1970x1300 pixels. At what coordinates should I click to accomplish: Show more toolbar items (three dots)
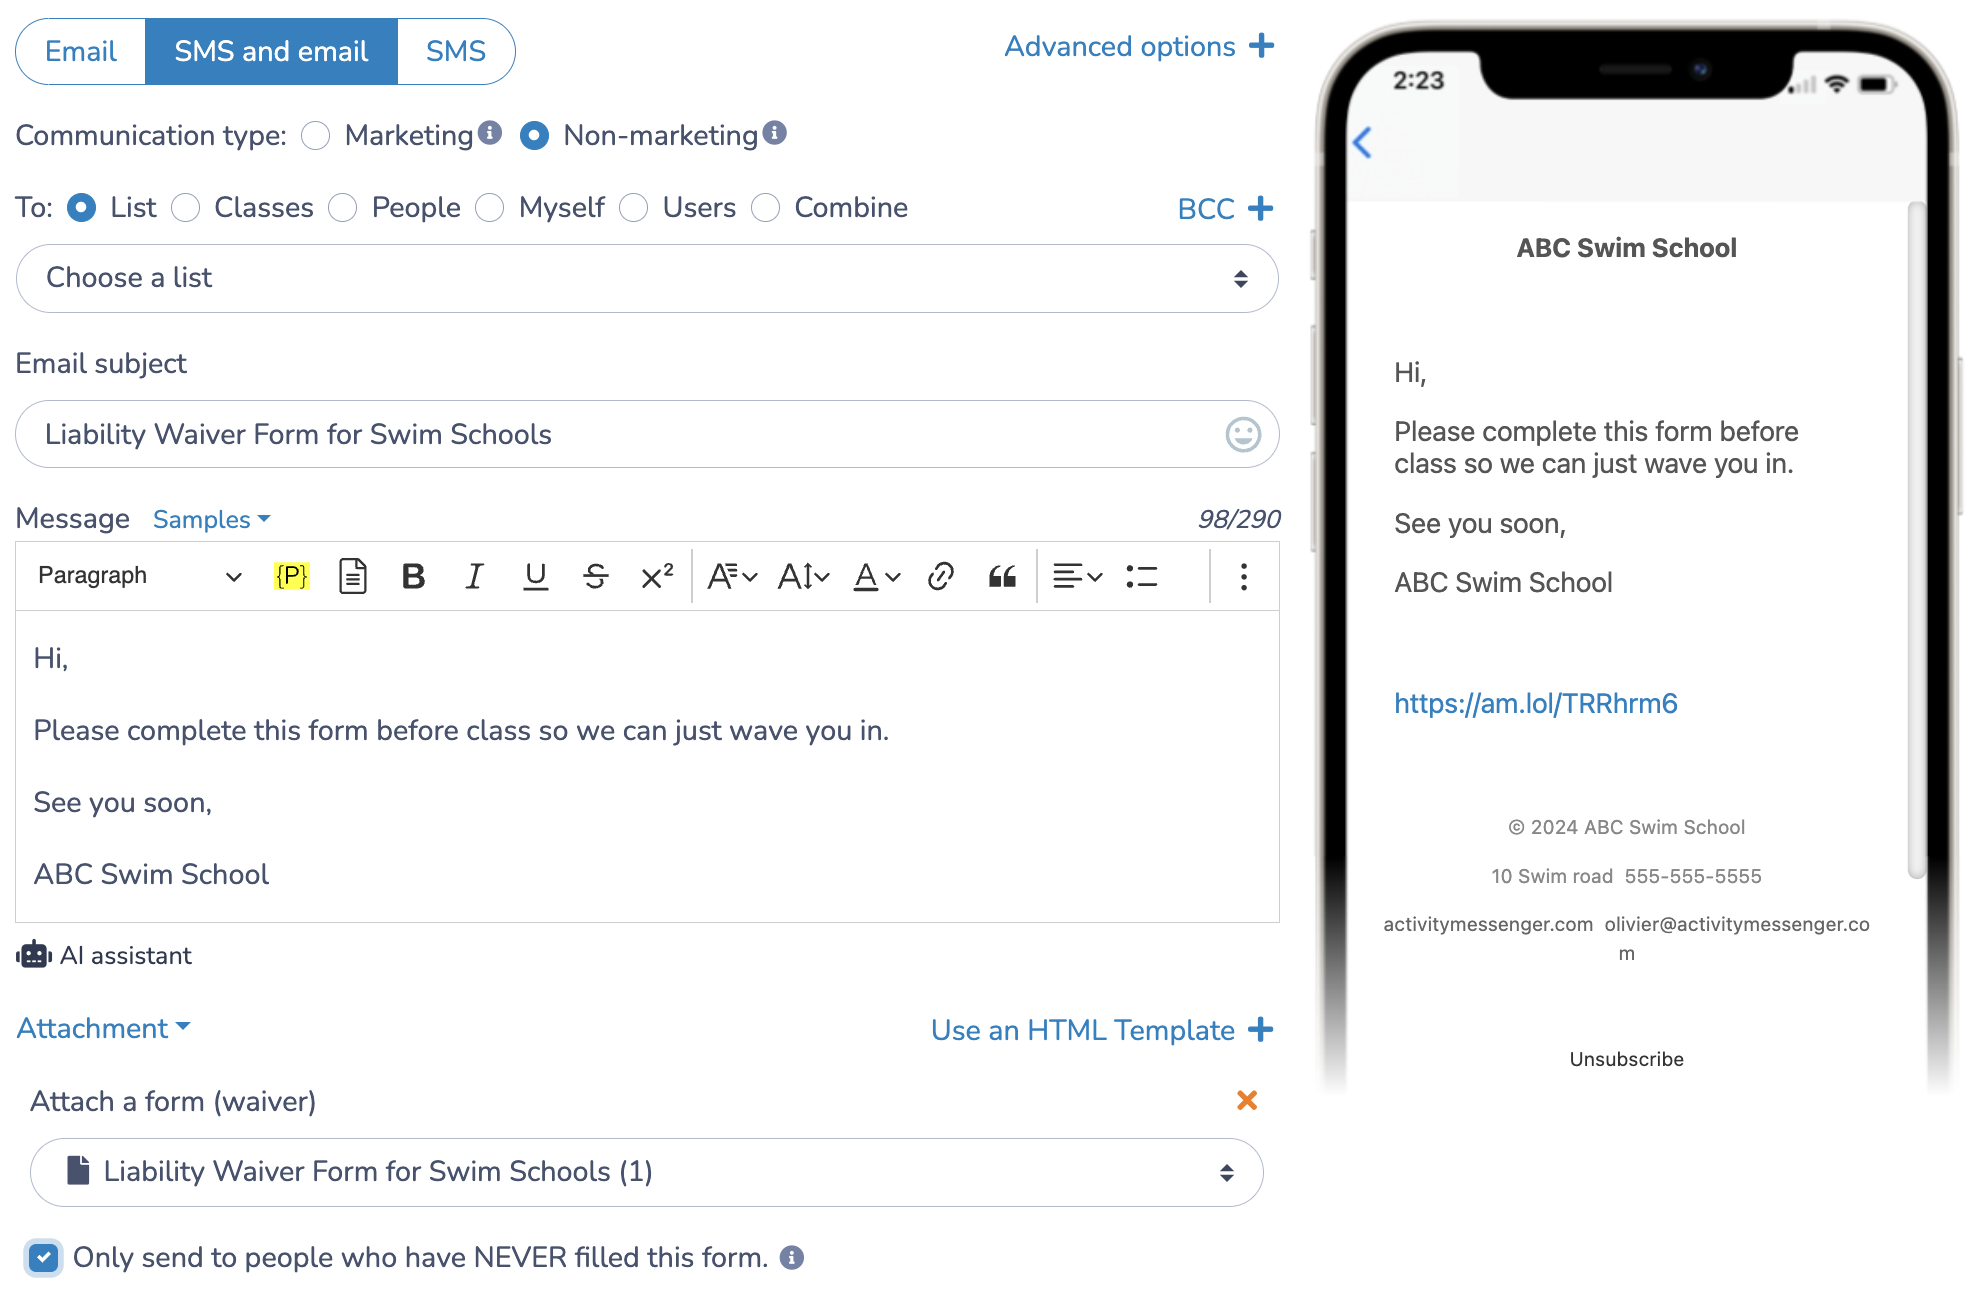pyautogui.click(x=1244, y=576)
